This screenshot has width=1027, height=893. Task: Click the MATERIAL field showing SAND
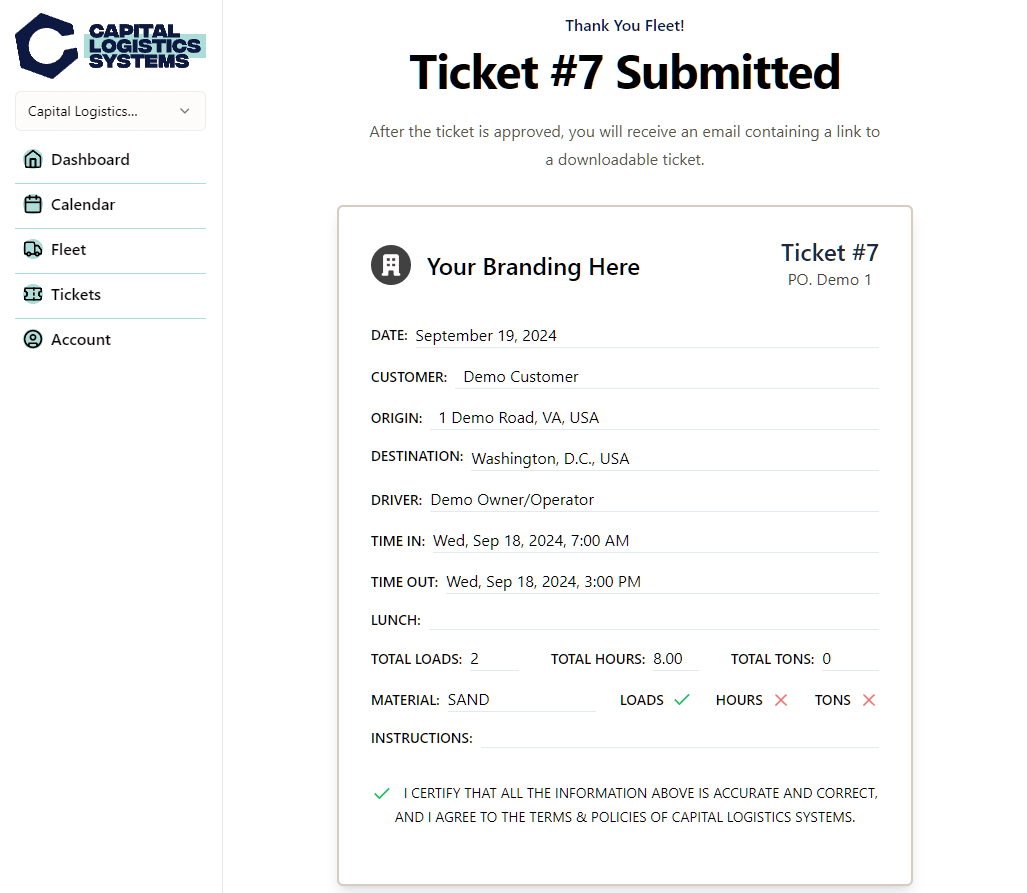521,700
